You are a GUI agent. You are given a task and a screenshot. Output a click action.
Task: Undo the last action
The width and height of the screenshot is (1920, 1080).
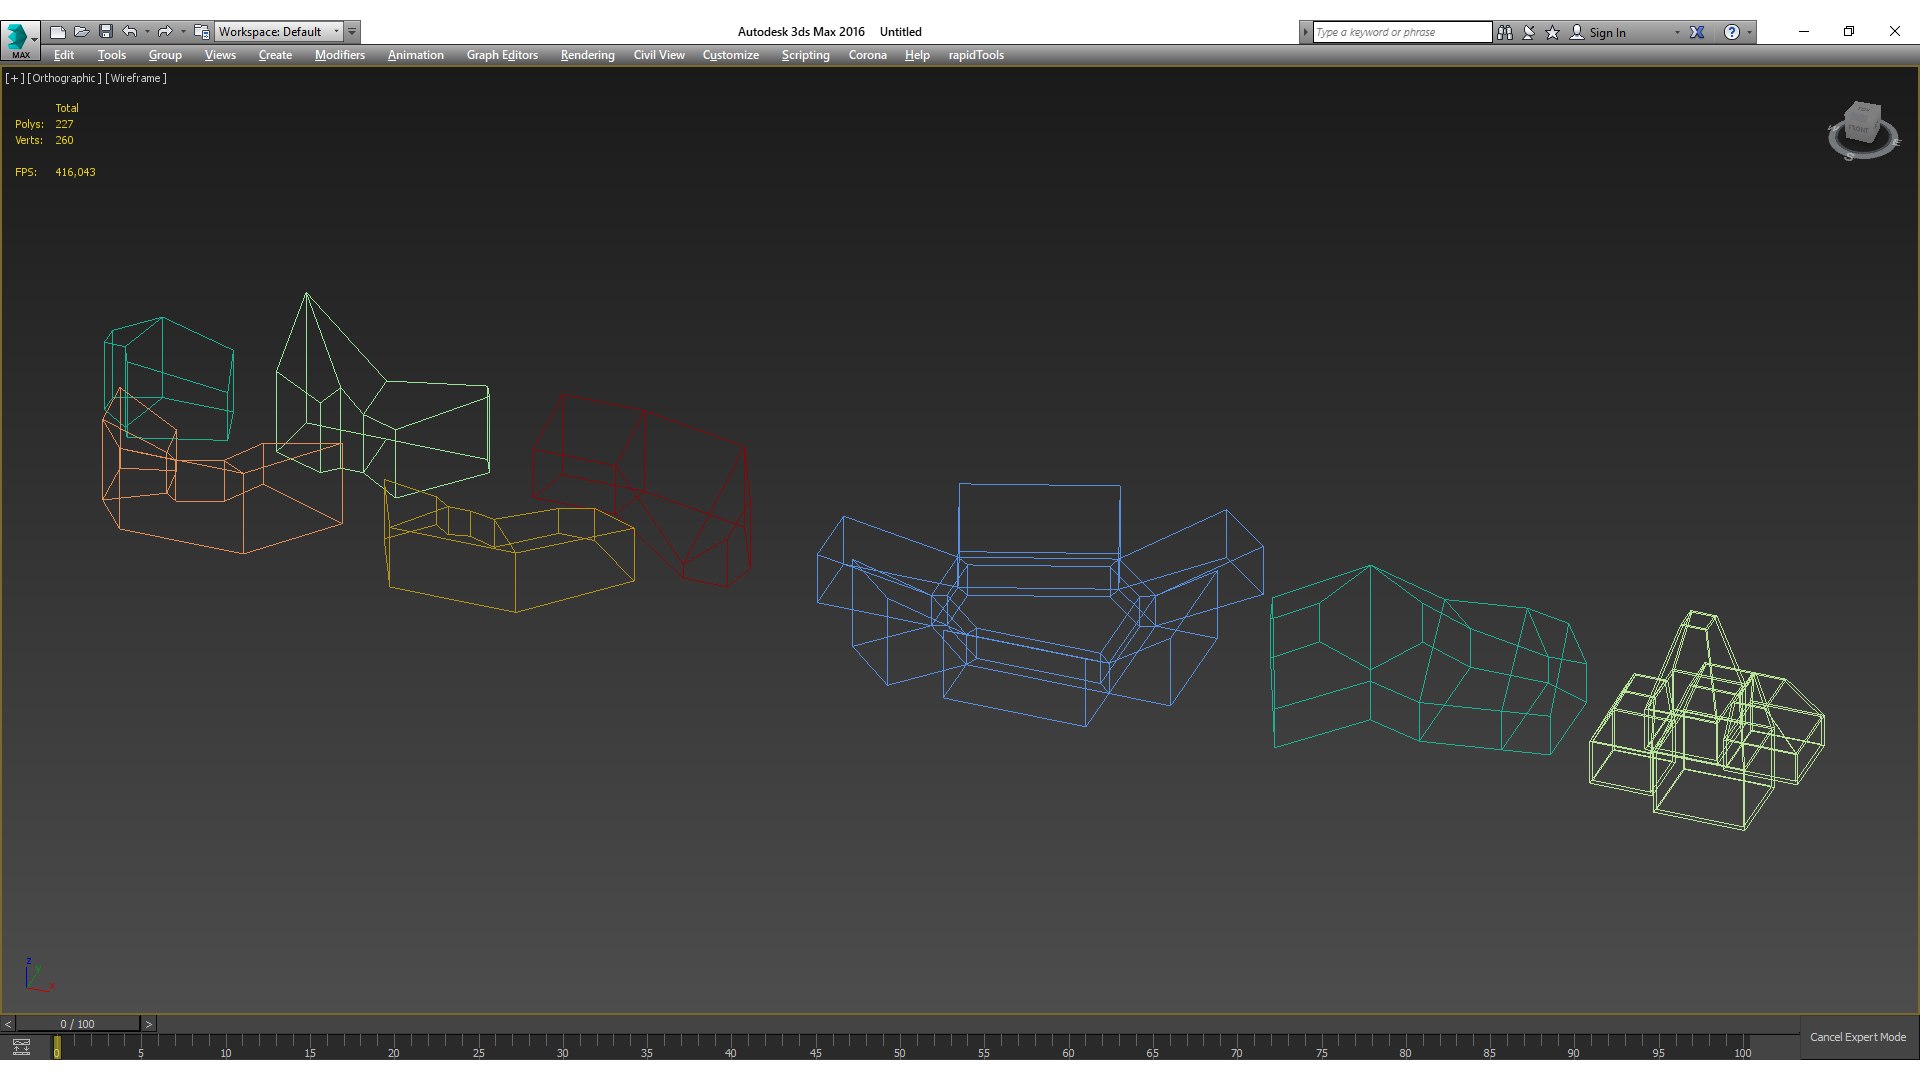click(129, 32)
